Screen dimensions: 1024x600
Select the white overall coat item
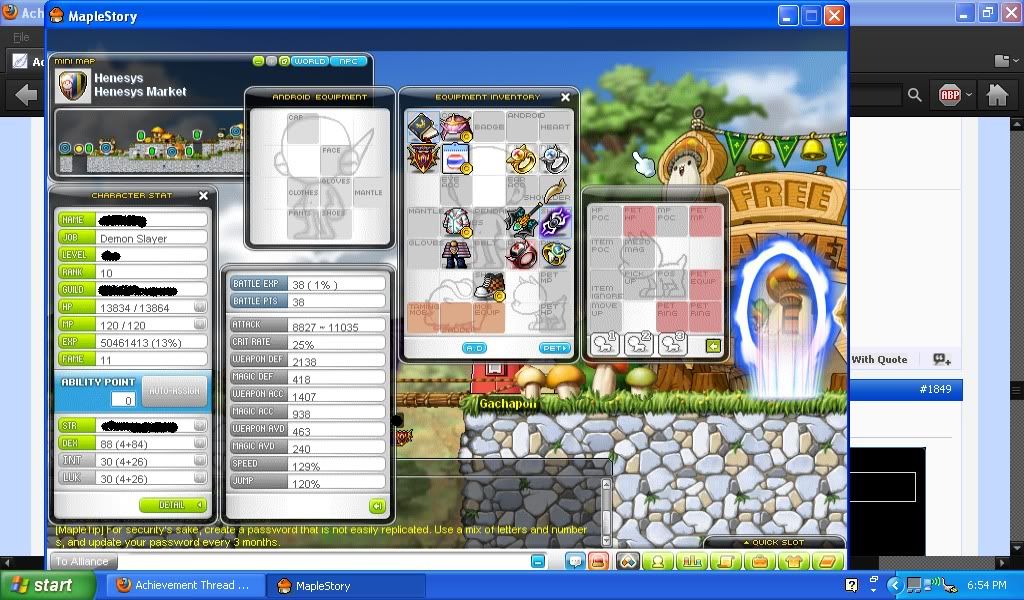pos(456,222)
